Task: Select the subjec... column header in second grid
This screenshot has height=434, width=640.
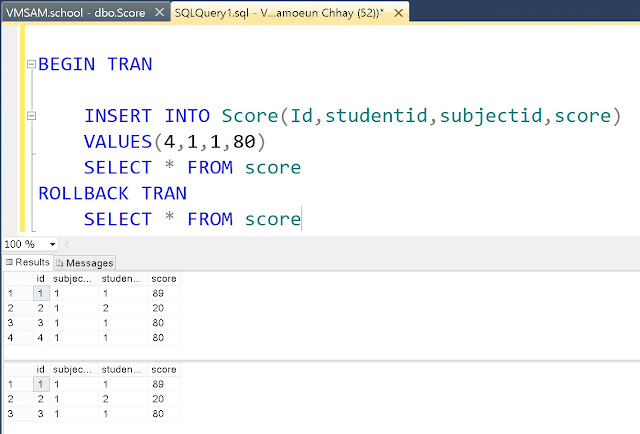Action: (74, 369)
